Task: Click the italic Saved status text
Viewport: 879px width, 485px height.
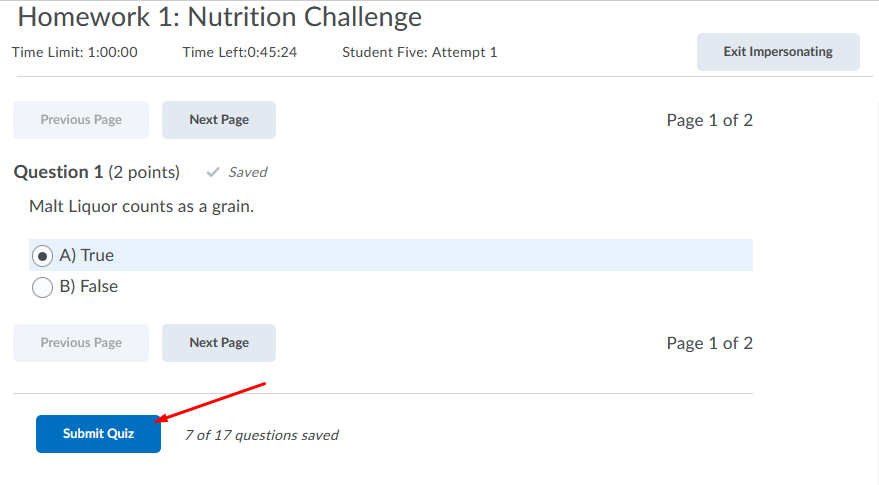Action: [247, 172]
